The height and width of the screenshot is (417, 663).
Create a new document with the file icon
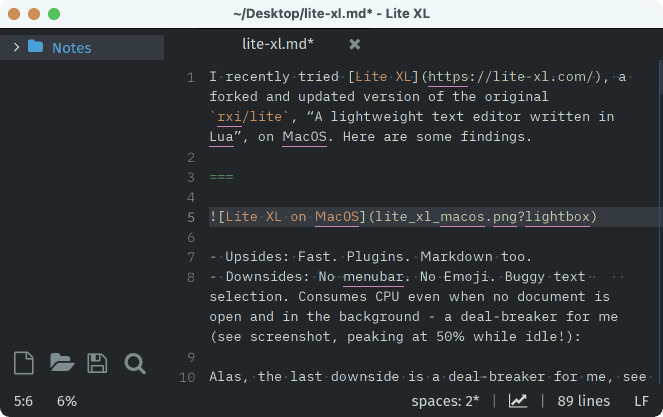(x=25, y=363)
